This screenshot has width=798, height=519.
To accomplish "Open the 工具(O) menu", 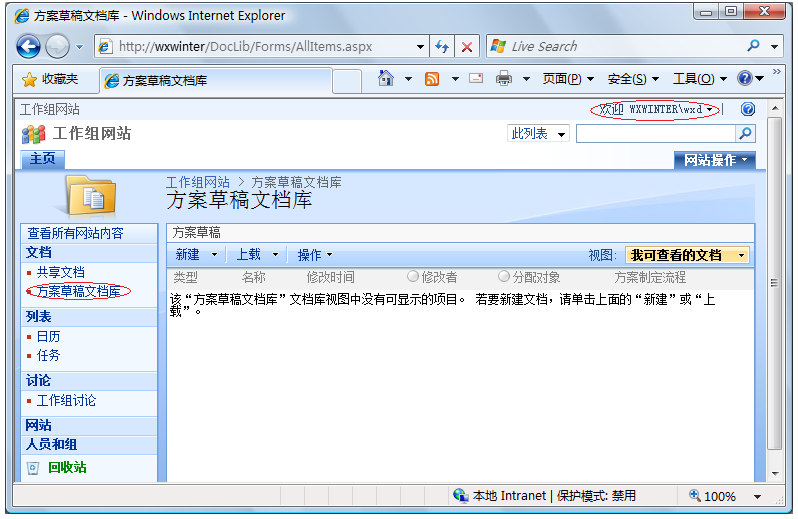I will point(700,79).
